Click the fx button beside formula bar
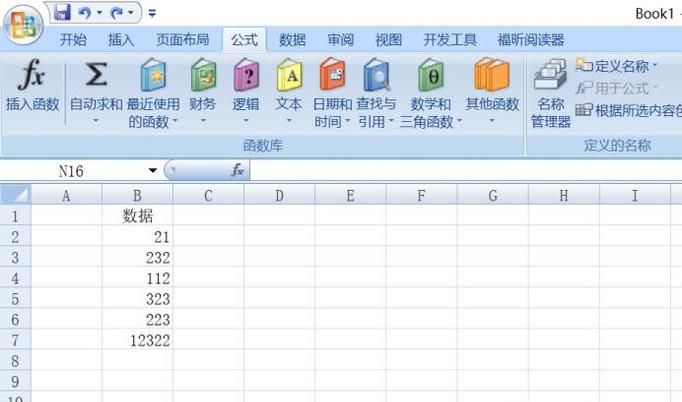The height and width of the screenshot is (402, 682). pyautogui.click(x=237, y=170)
